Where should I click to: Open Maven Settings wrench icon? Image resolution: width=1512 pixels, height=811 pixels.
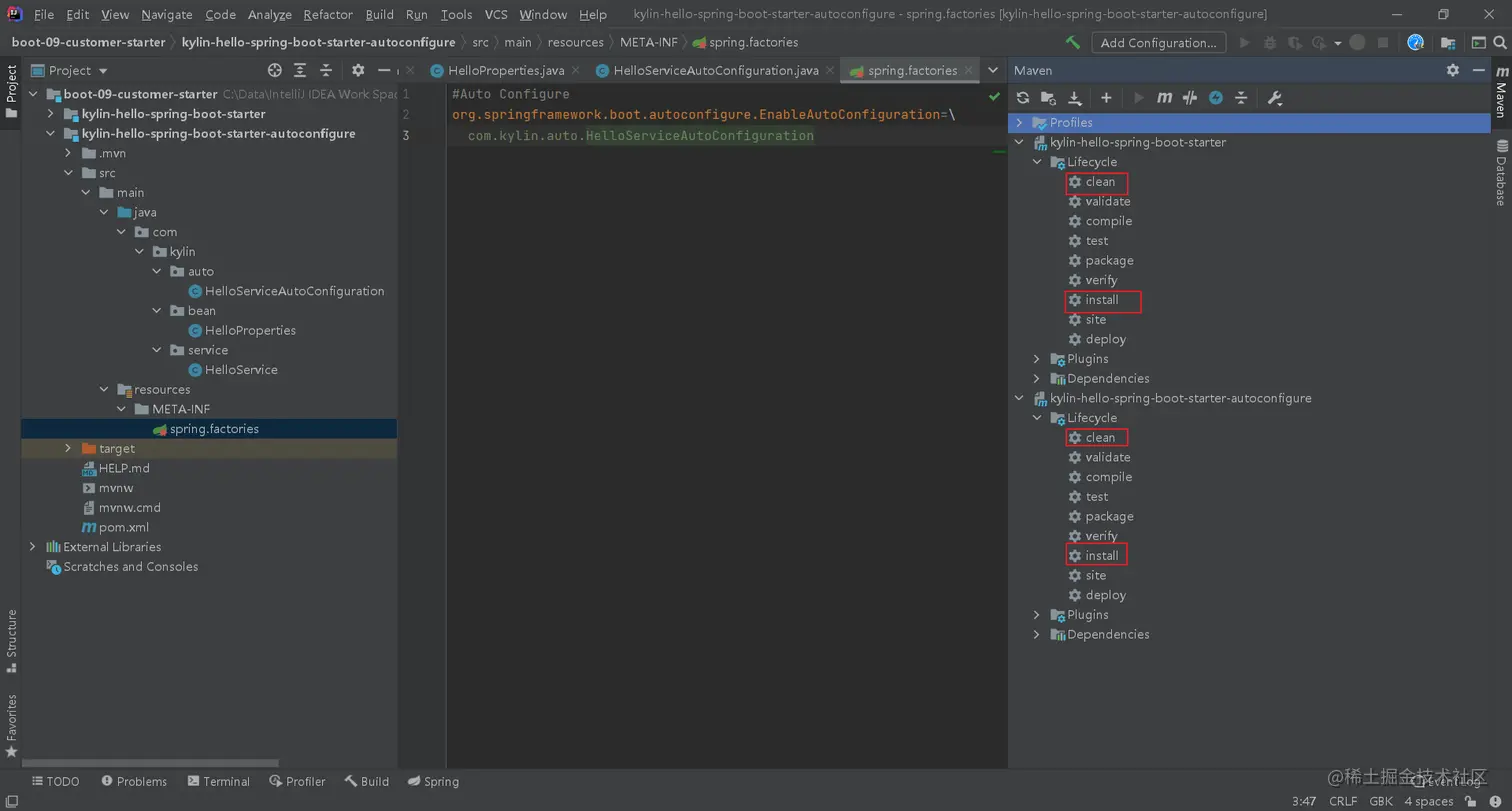(x=1274, y=98)
